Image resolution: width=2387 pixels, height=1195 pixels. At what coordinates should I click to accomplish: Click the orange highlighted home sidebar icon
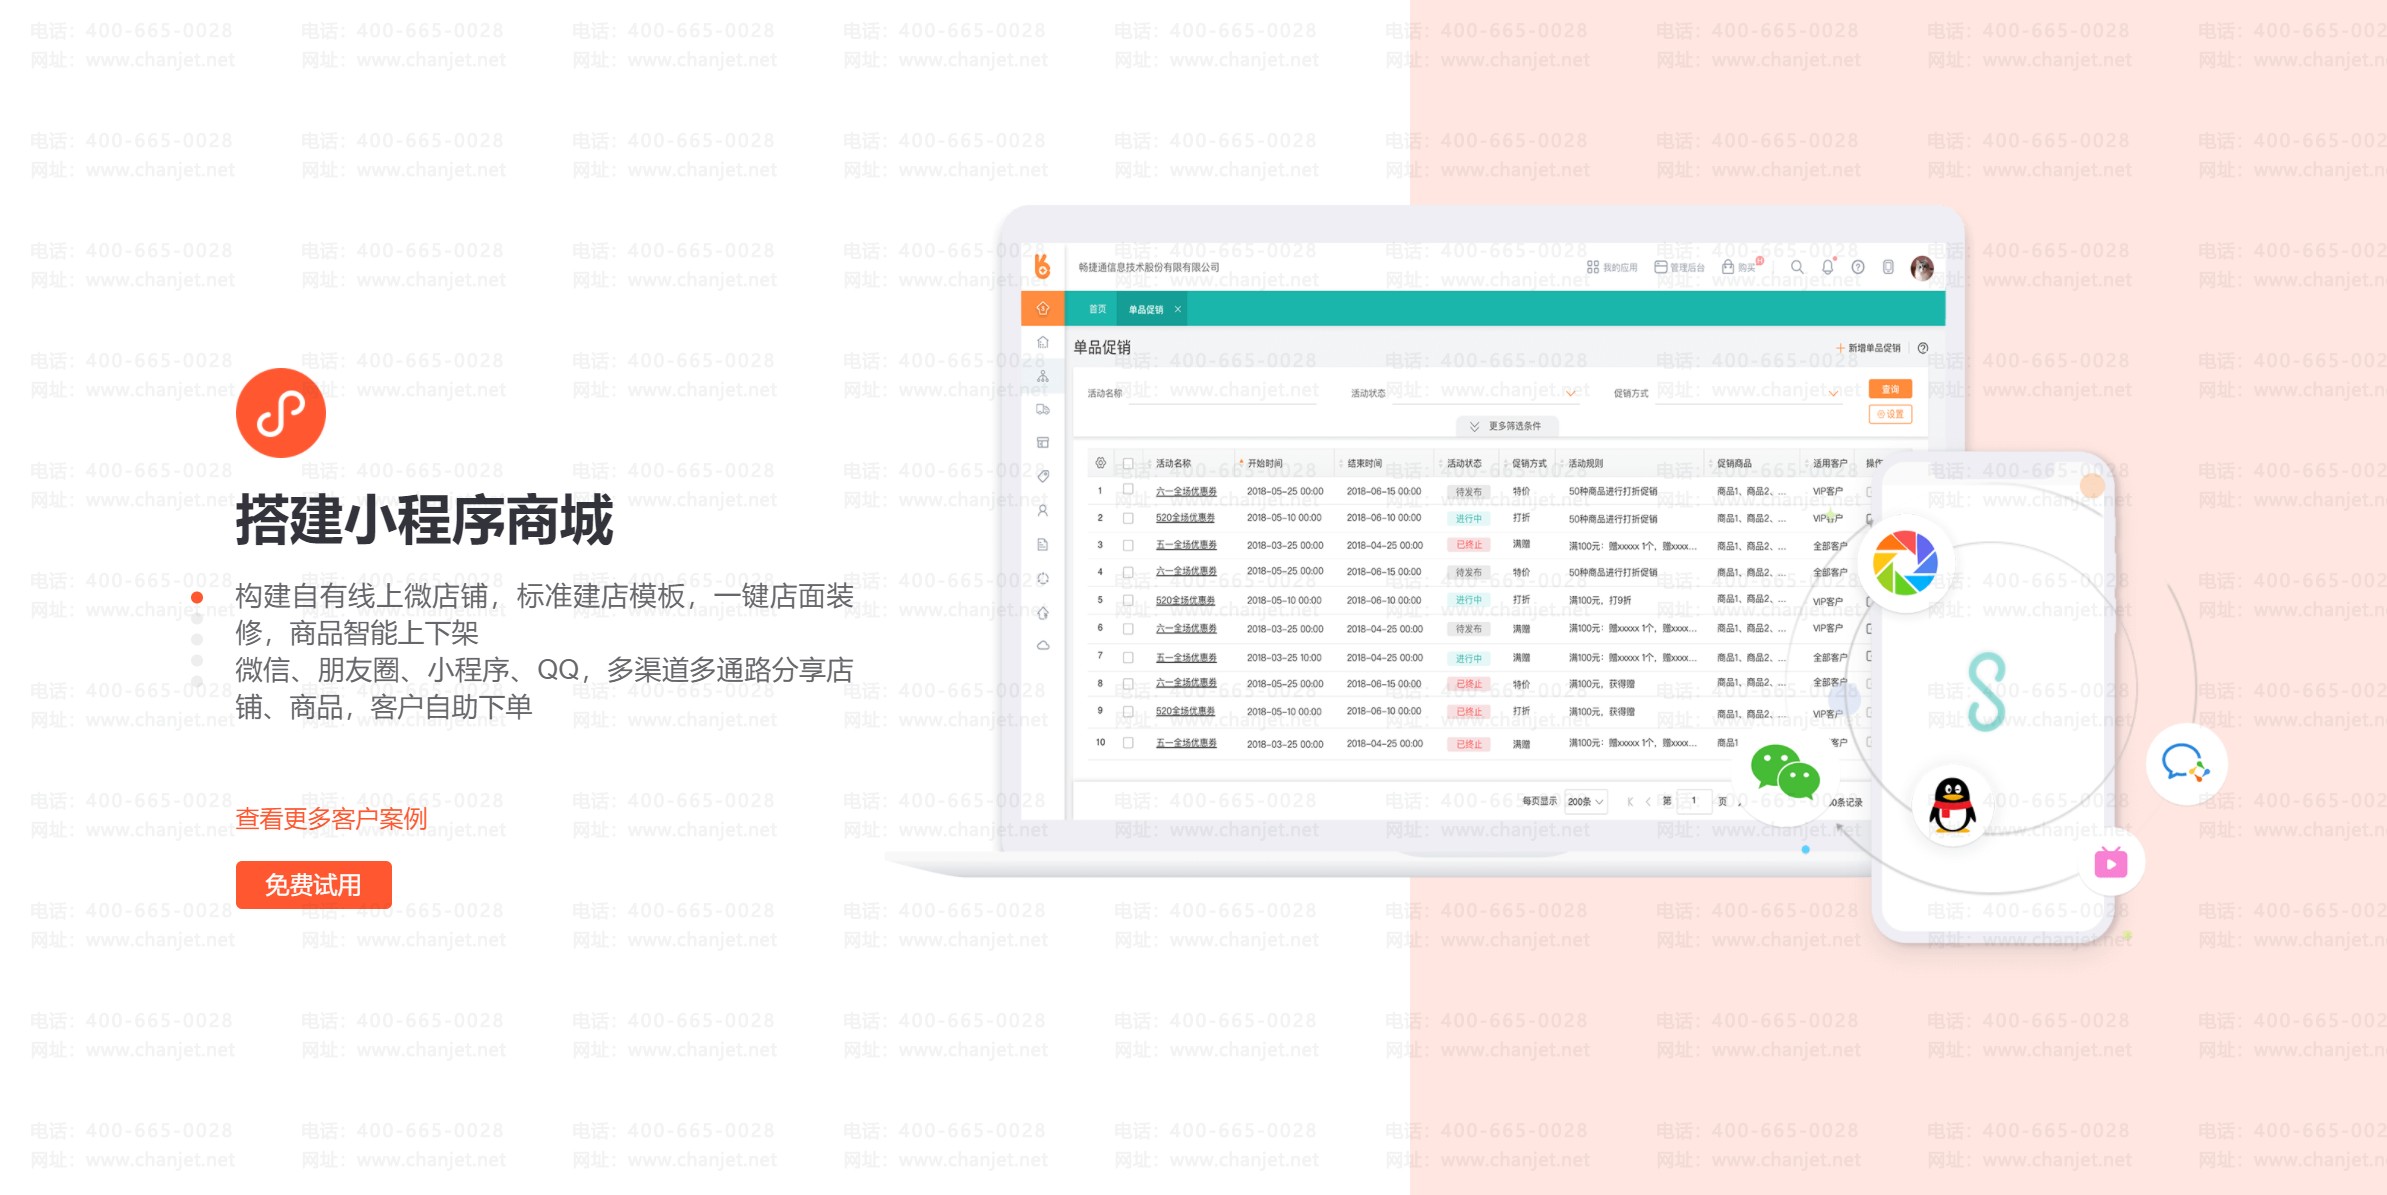click(1043, 308)
